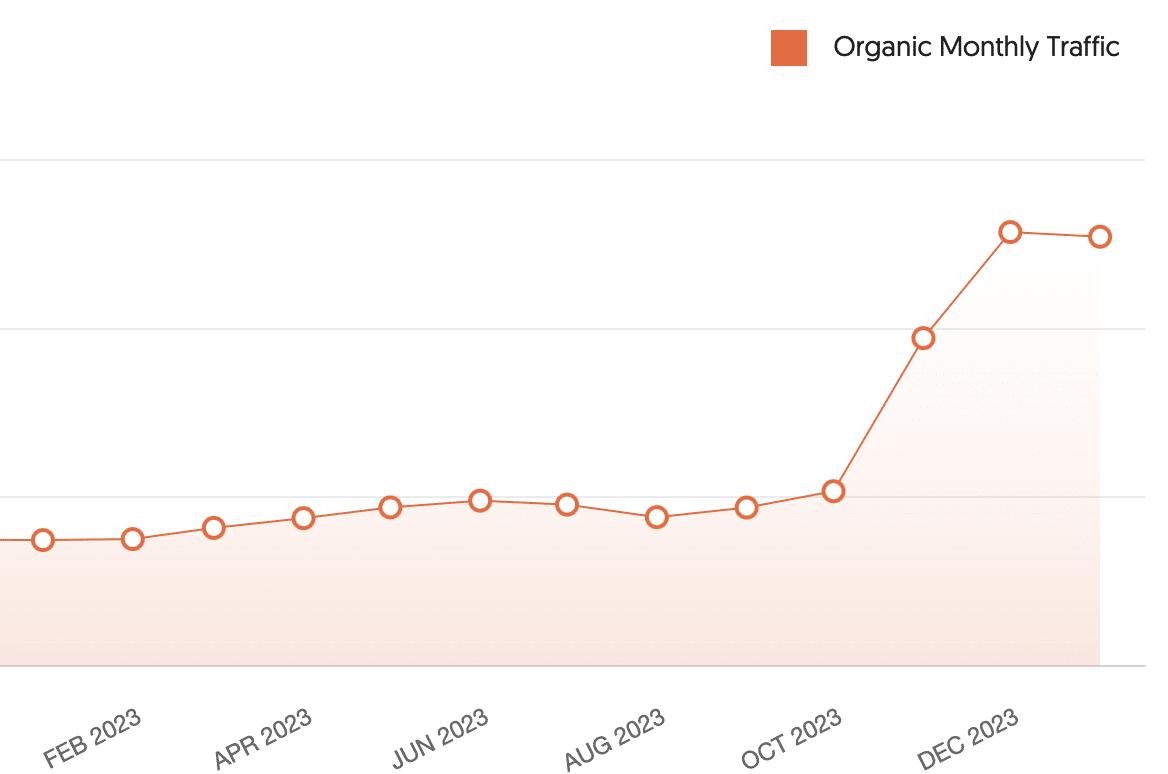Click the APR 2023 axis label
Image resolution: width=1168 pixels, height=774 pixels.
(263, 739)
